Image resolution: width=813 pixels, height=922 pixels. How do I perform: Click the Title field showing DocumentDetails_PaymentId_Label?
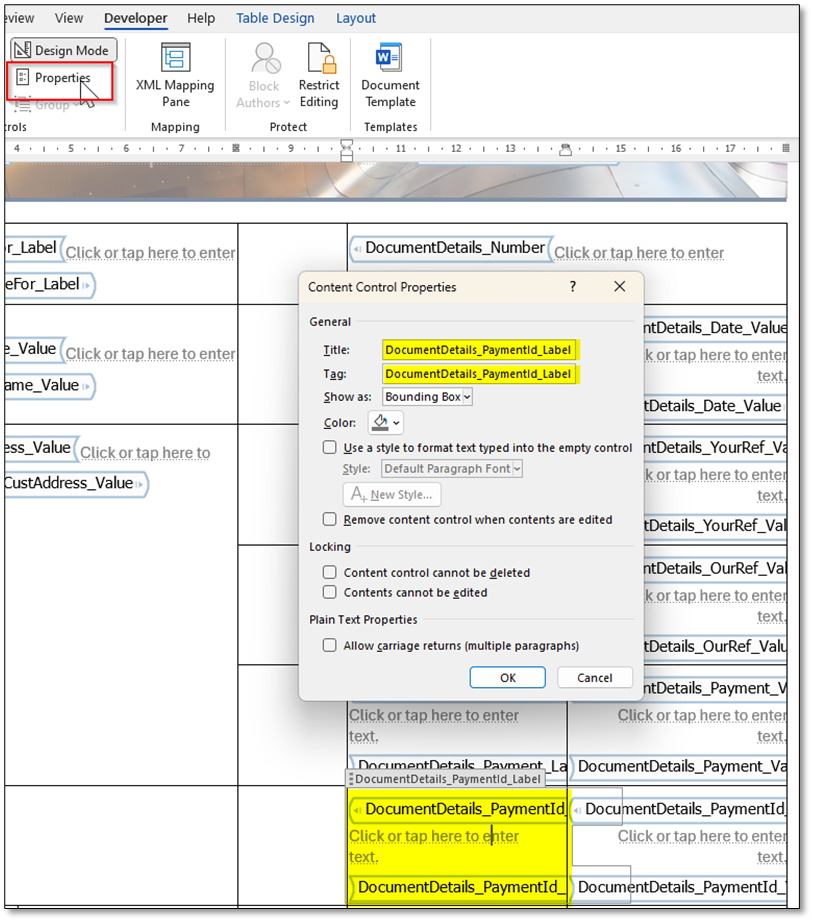pyautogui.click(x=480, y=349)
